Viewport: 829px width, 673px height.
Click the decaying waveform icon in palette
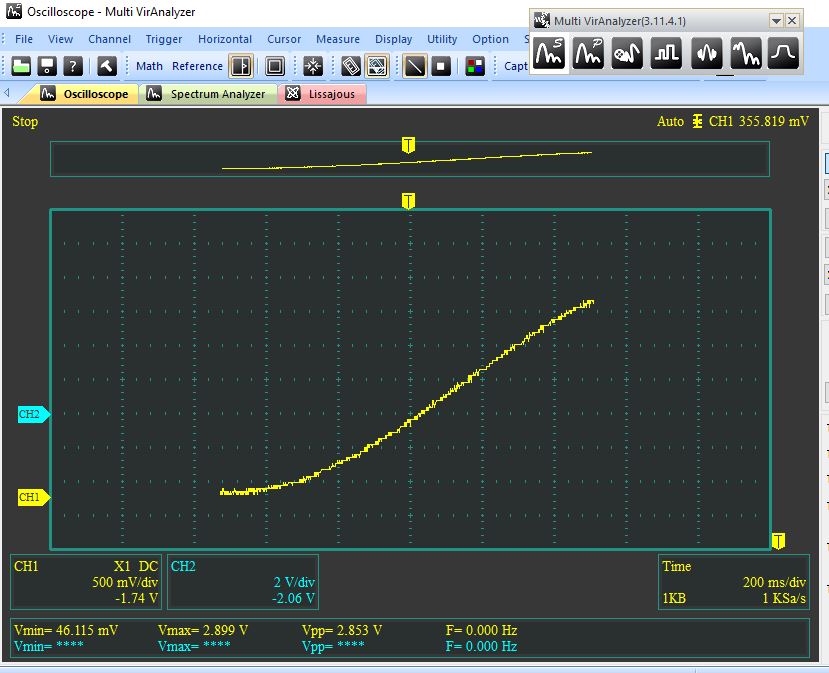[745, 53]
